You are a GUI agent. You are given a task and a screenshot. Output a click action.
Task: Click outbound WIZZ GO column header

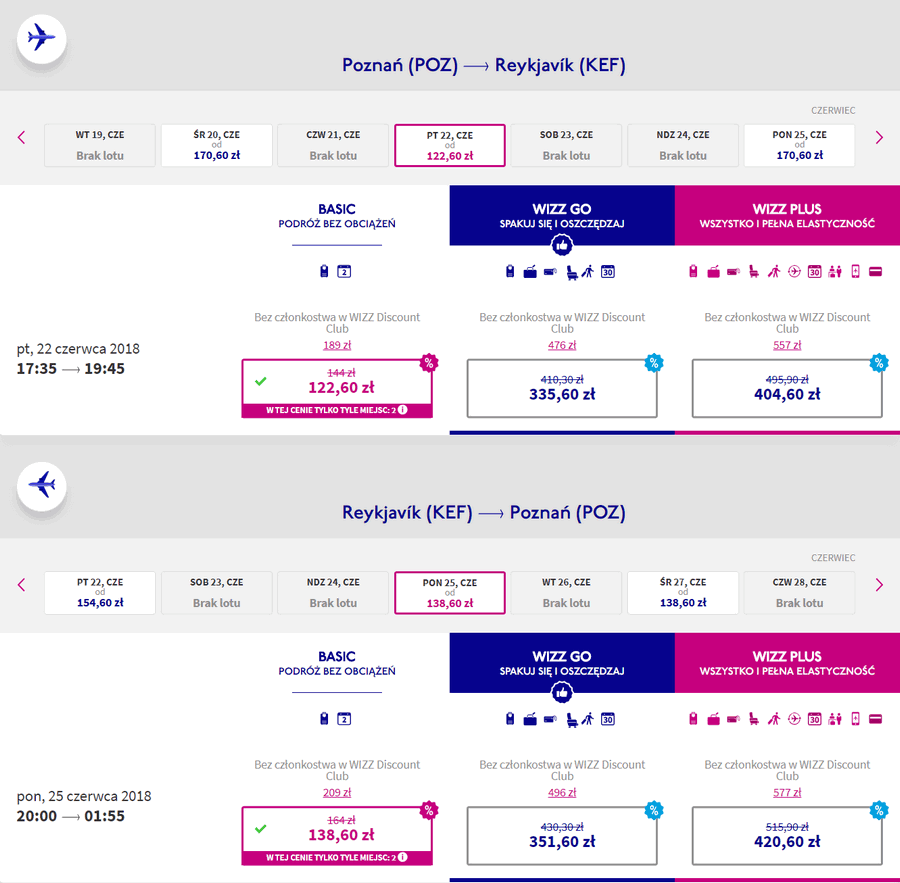[x=562, y=215]
